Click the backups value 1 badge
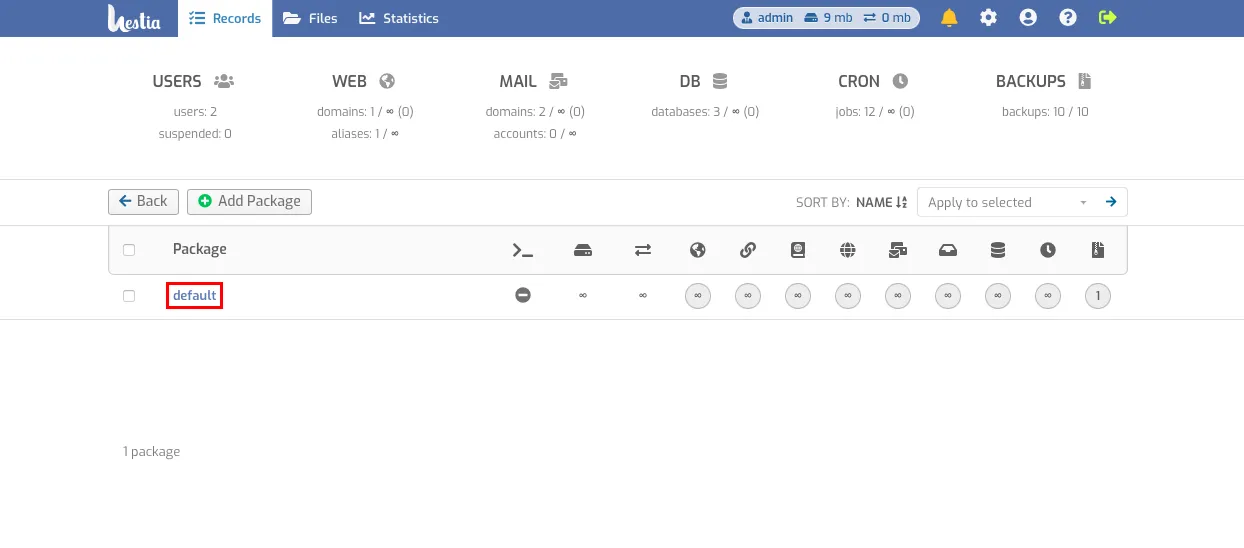This screenshot has height=548, width=1244. 1098,296
